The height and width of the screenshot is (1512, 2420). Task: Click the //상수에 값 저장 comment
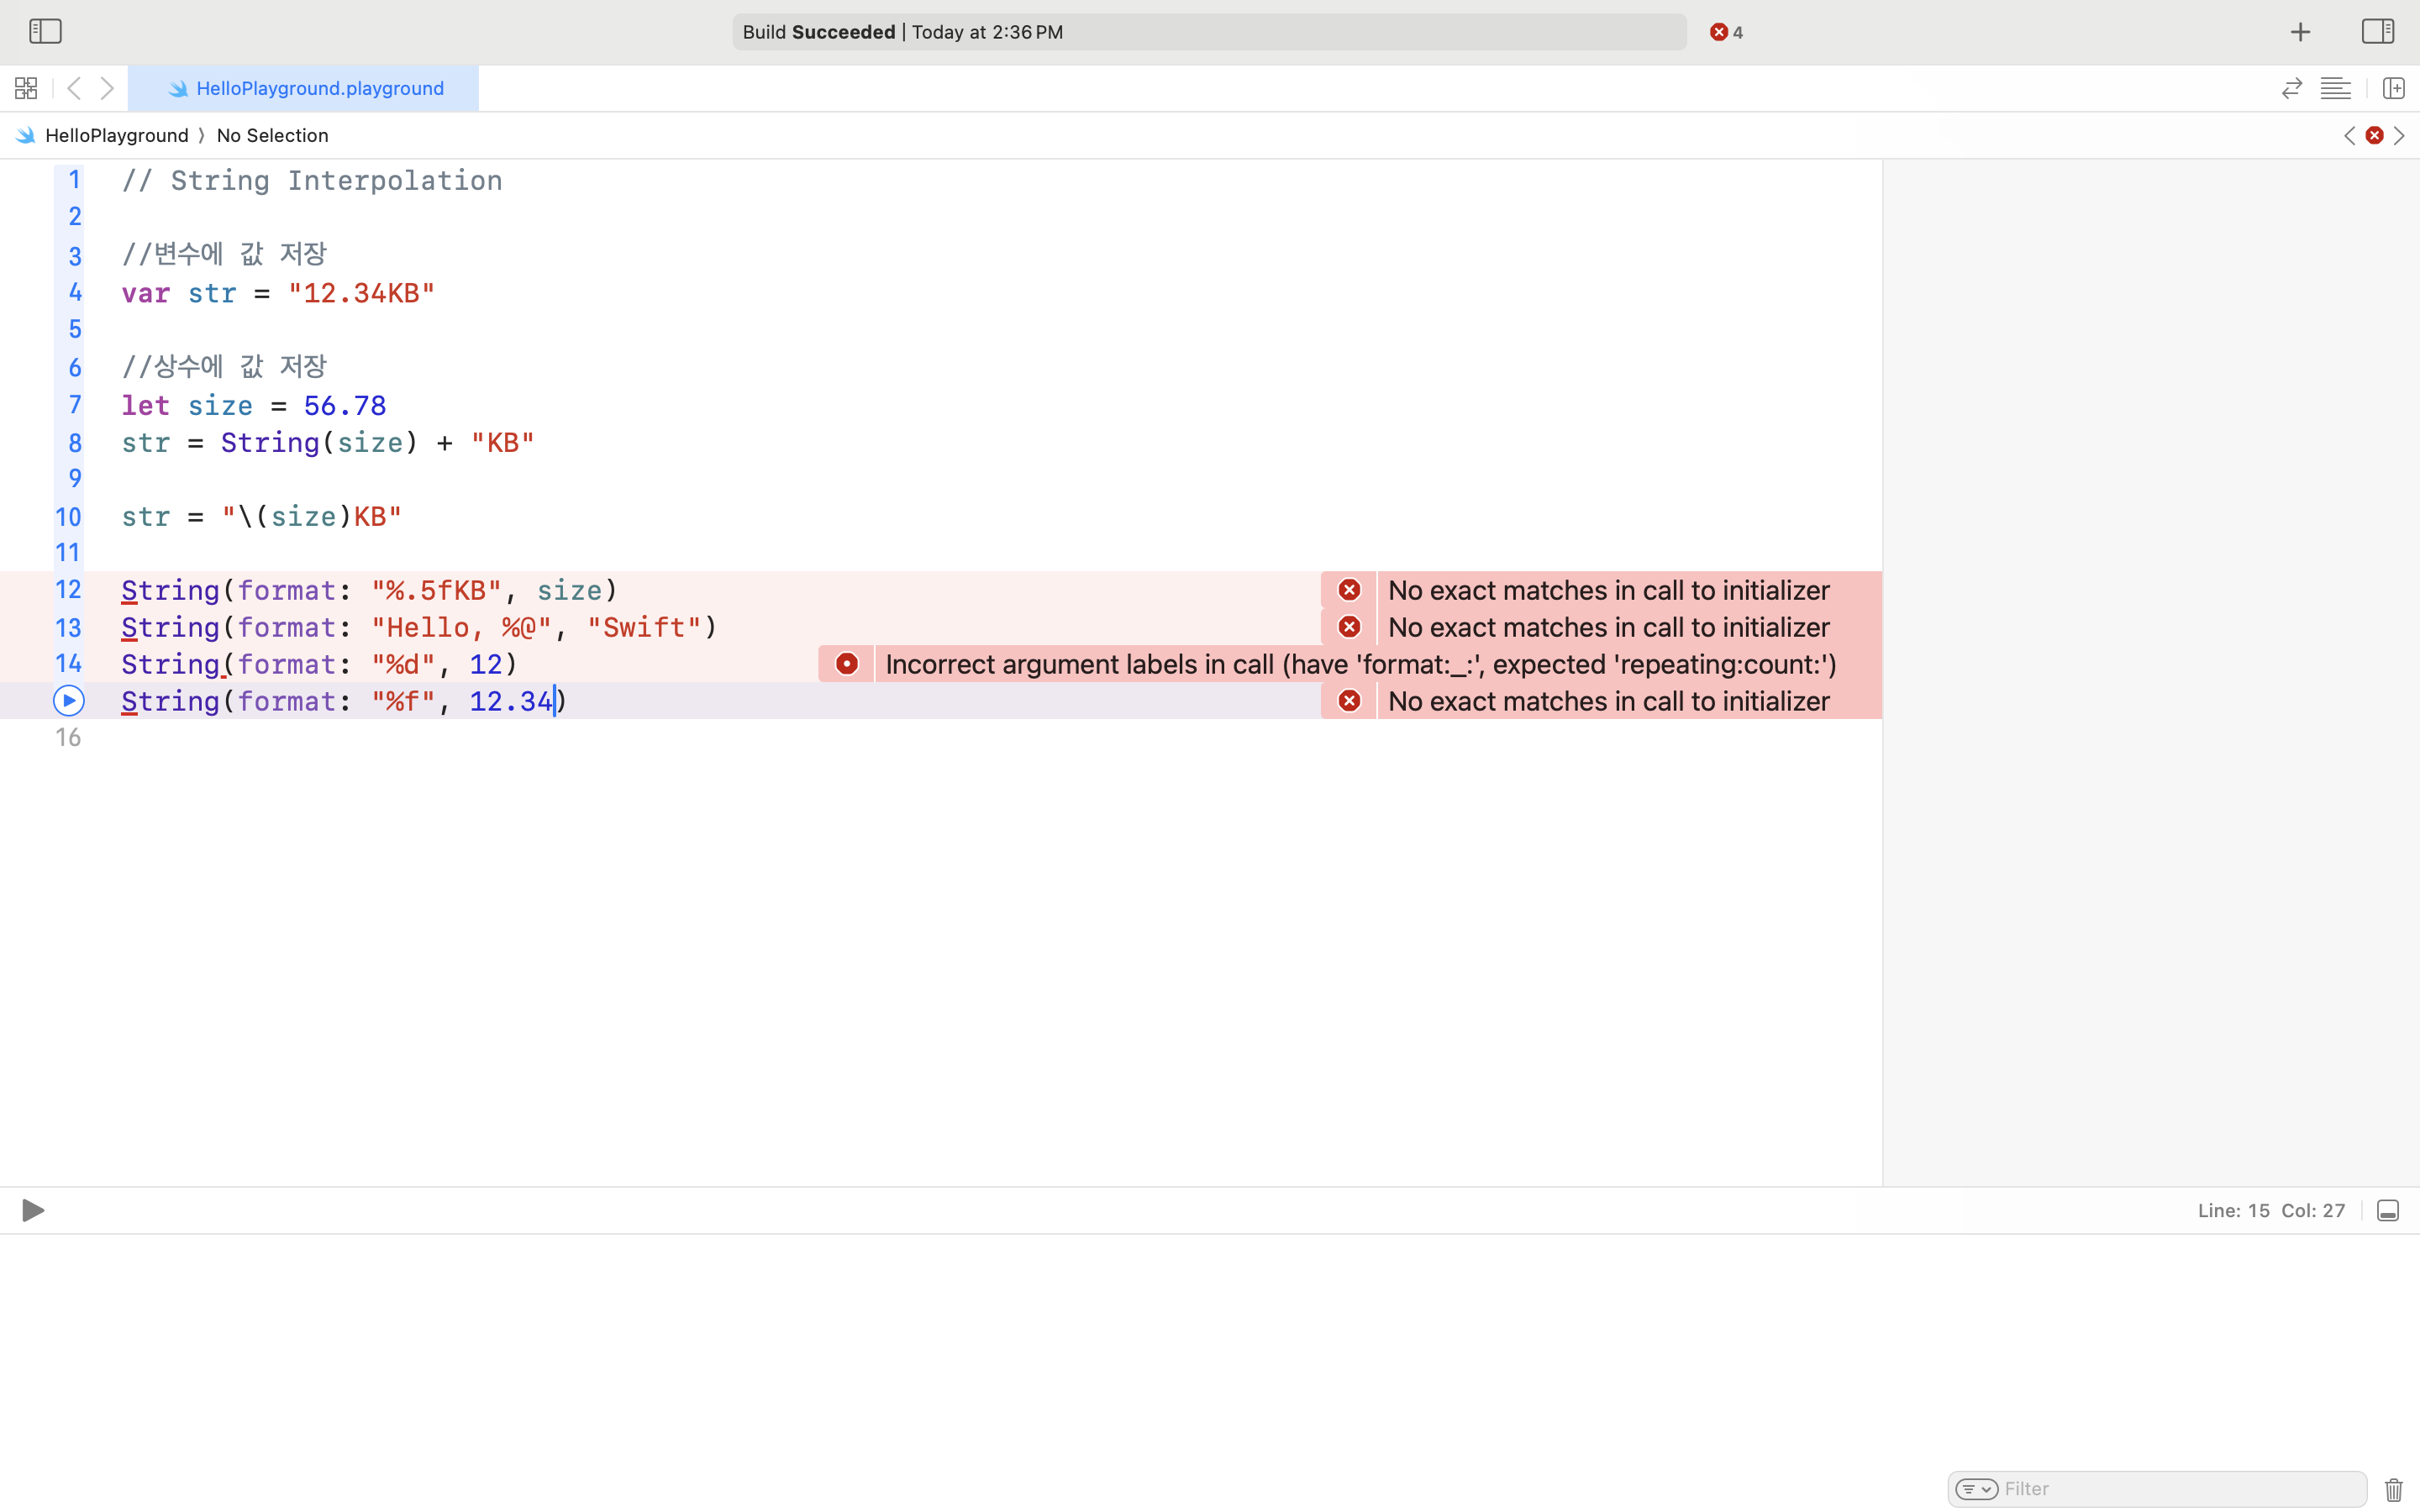point(224,367)
